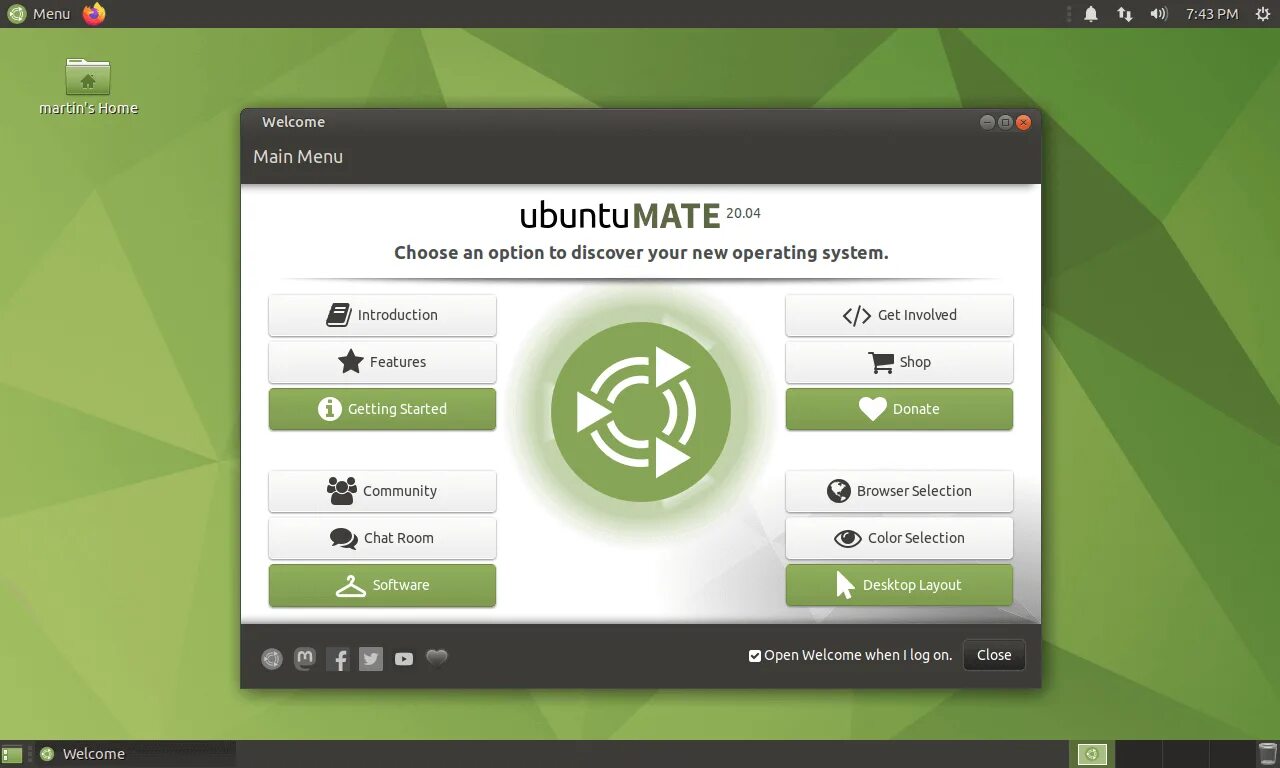Screen dimensions: 1280x768
Task: Open the network connections indicator
Action: click(1125, 14)
